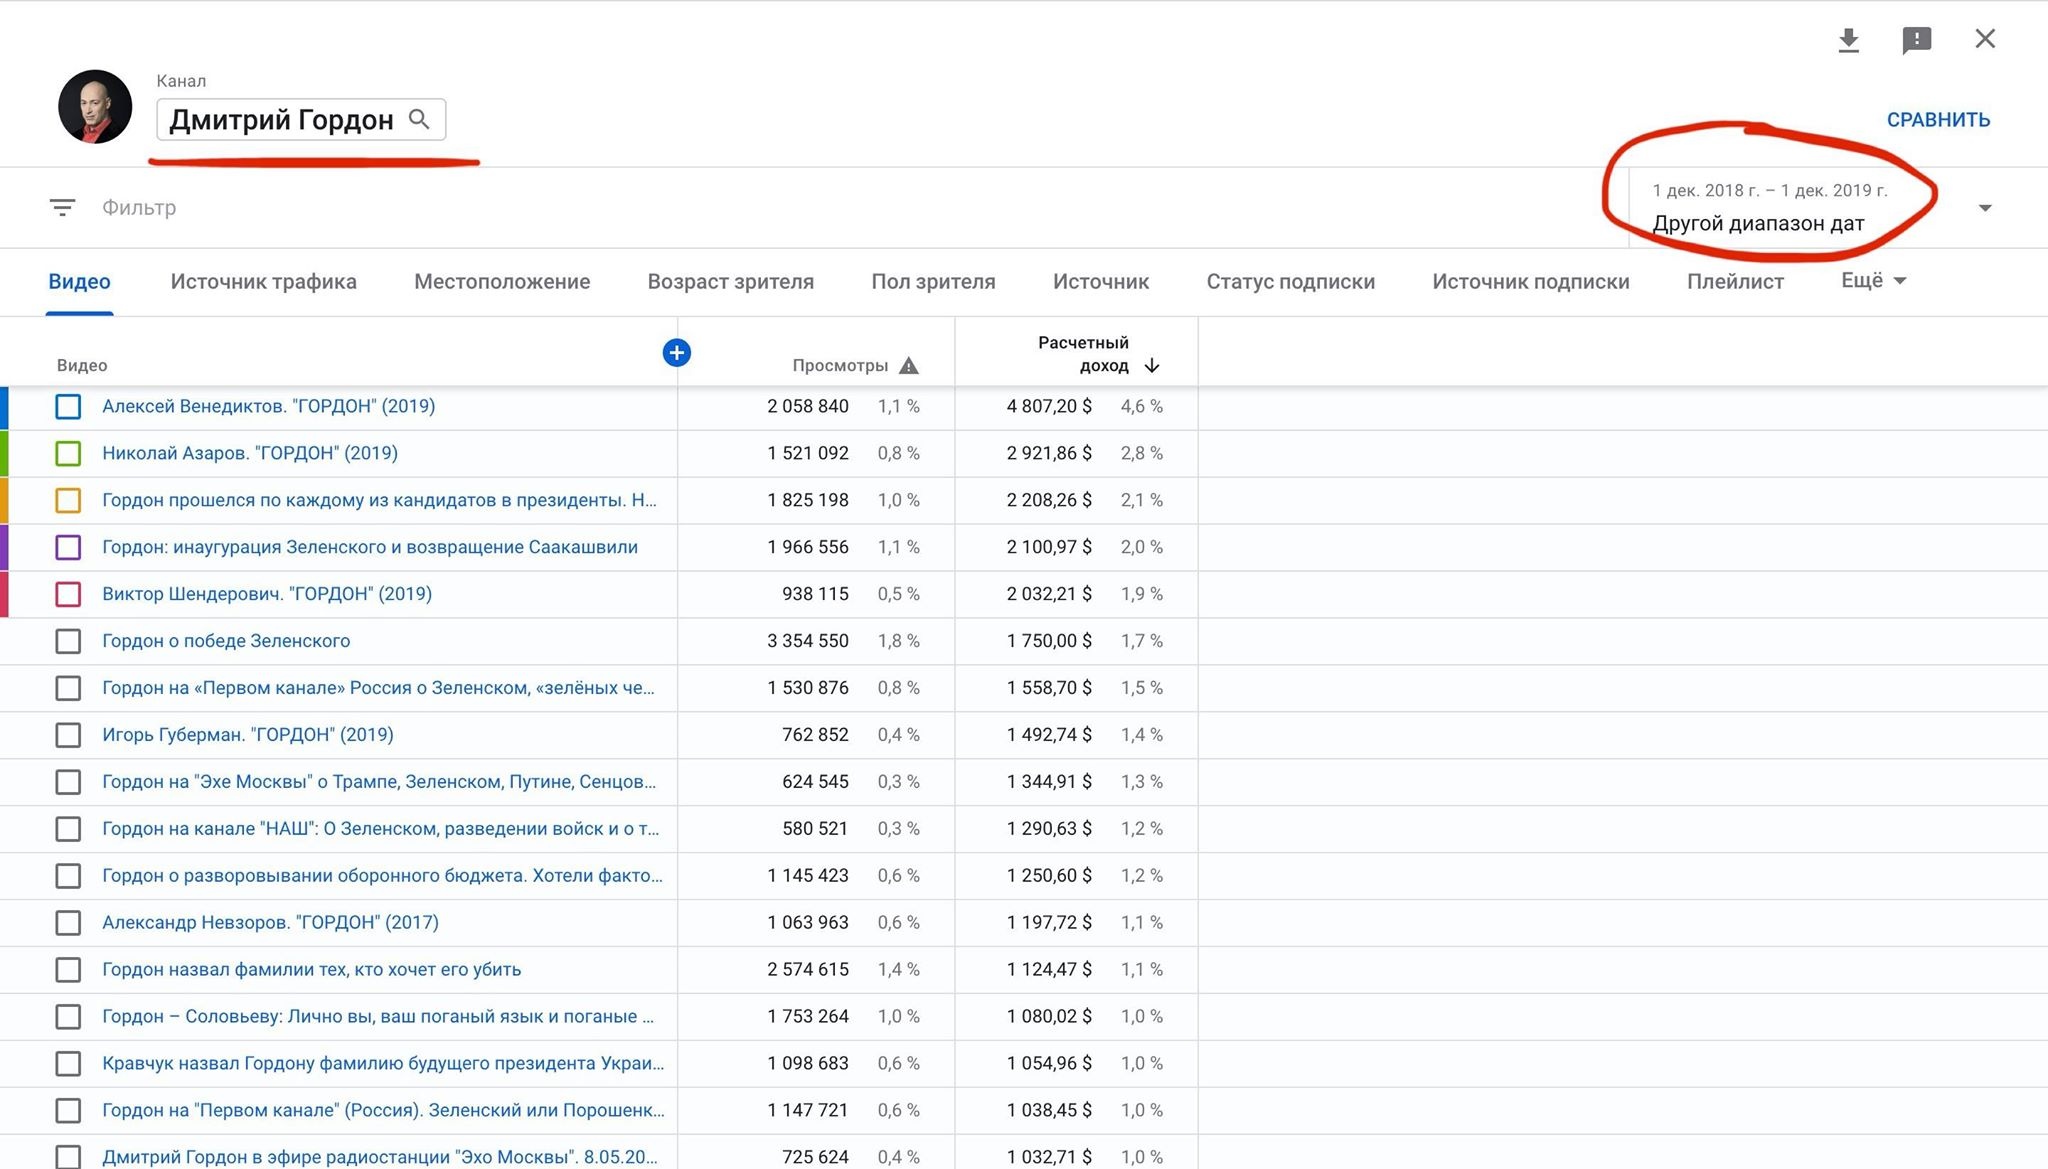Check the Гордон о победе Зеленского row
Image resolution: width=2048 pixels, height=1169 pixels.
tap(68, 641)
